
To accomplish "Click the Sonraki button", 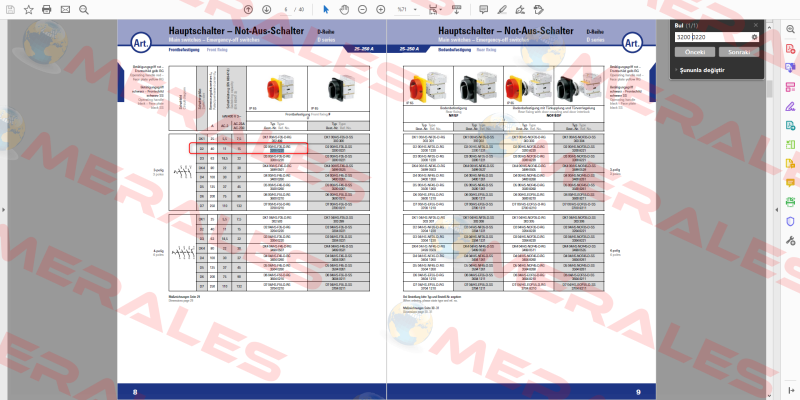I will 739,52.
